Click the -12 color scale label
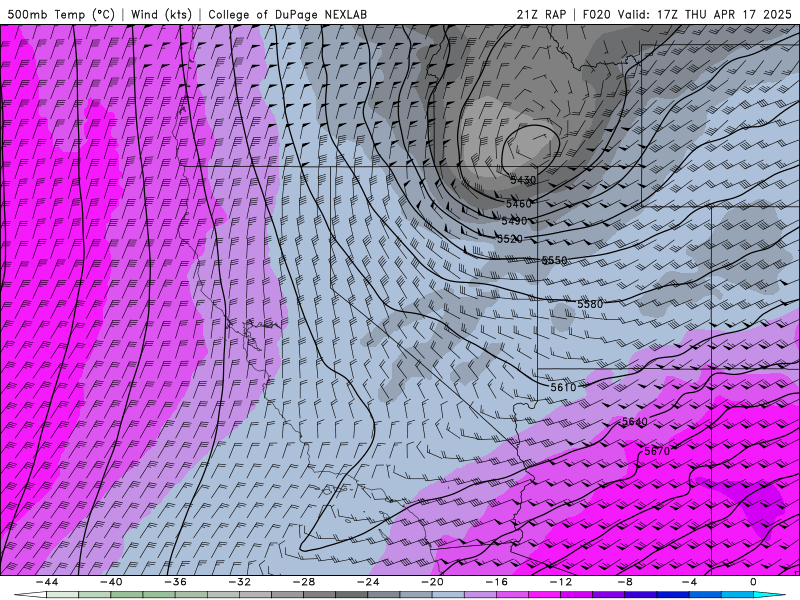The image size is (800, 600). (x=561, y=582)
